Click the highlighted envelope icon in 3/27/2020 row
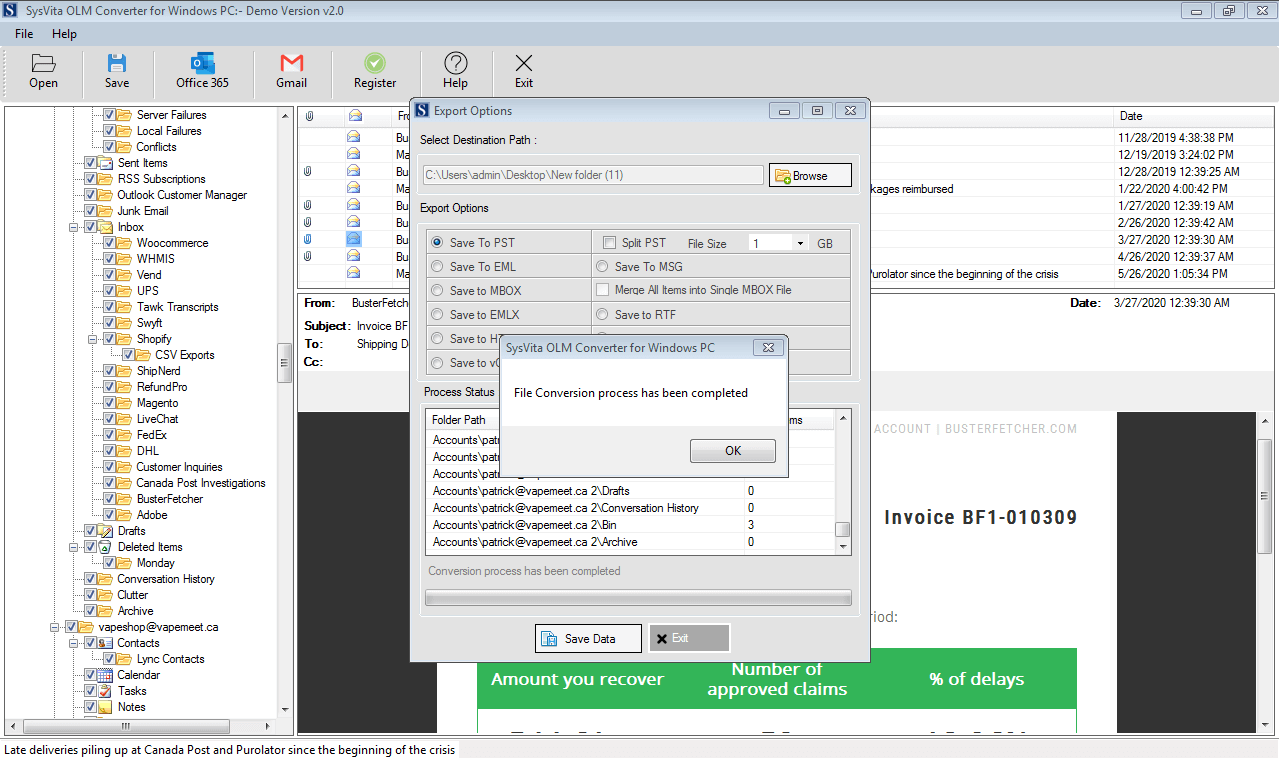 (x=354, y=239)
